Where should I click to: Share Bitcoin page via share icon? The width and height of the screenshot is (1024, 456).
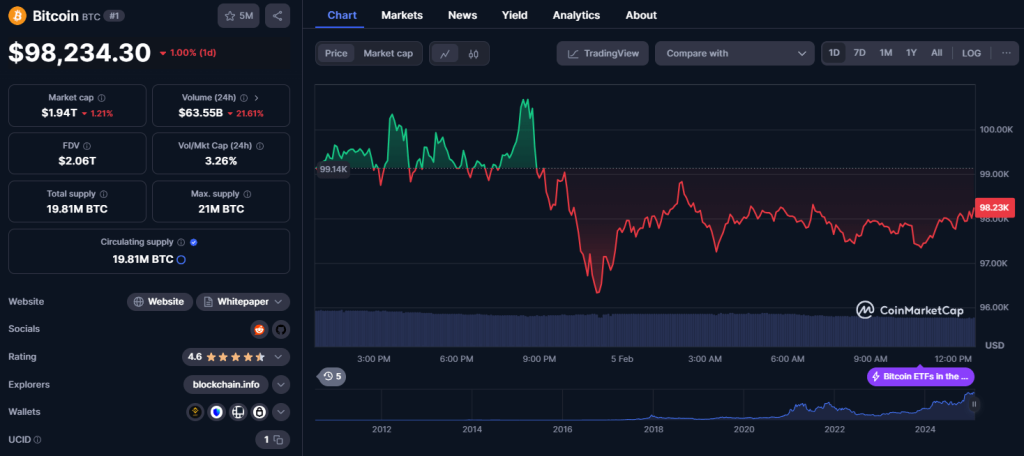(277, 15)
